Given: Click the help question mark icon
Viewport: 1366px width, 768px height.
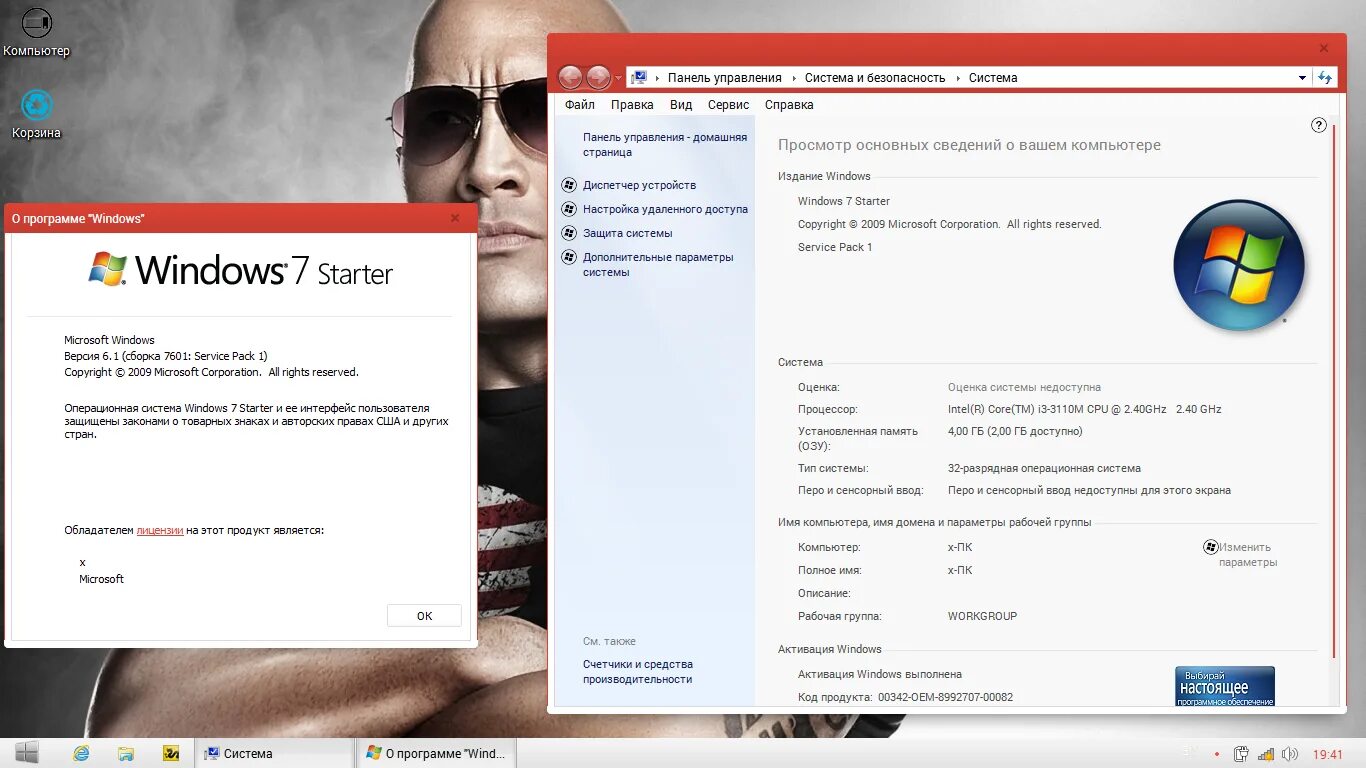Looking at the screenshot, I should (x=1318, y=125).
